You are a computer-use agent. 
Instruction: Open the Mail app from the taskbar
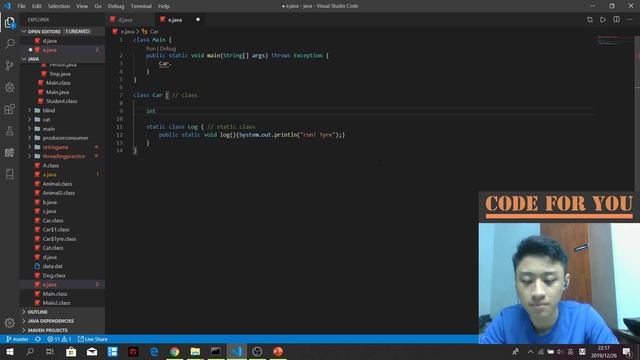[92, 351]
